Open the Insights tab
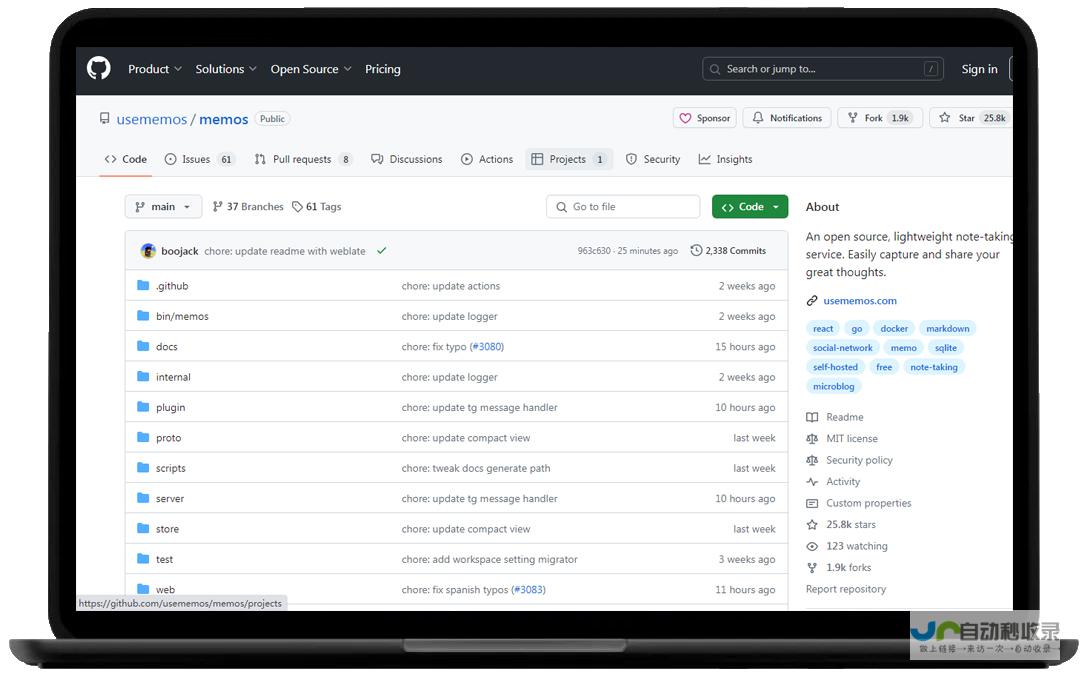This screenshot has height=680, width=1080. tap(725, 159)
